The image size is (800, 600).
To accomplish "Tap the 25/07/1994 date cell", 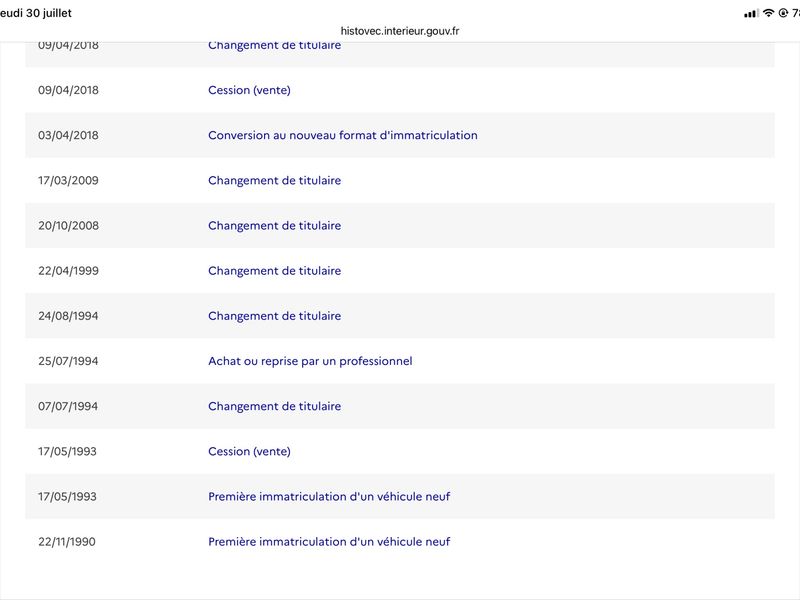I will coord(68,361).
